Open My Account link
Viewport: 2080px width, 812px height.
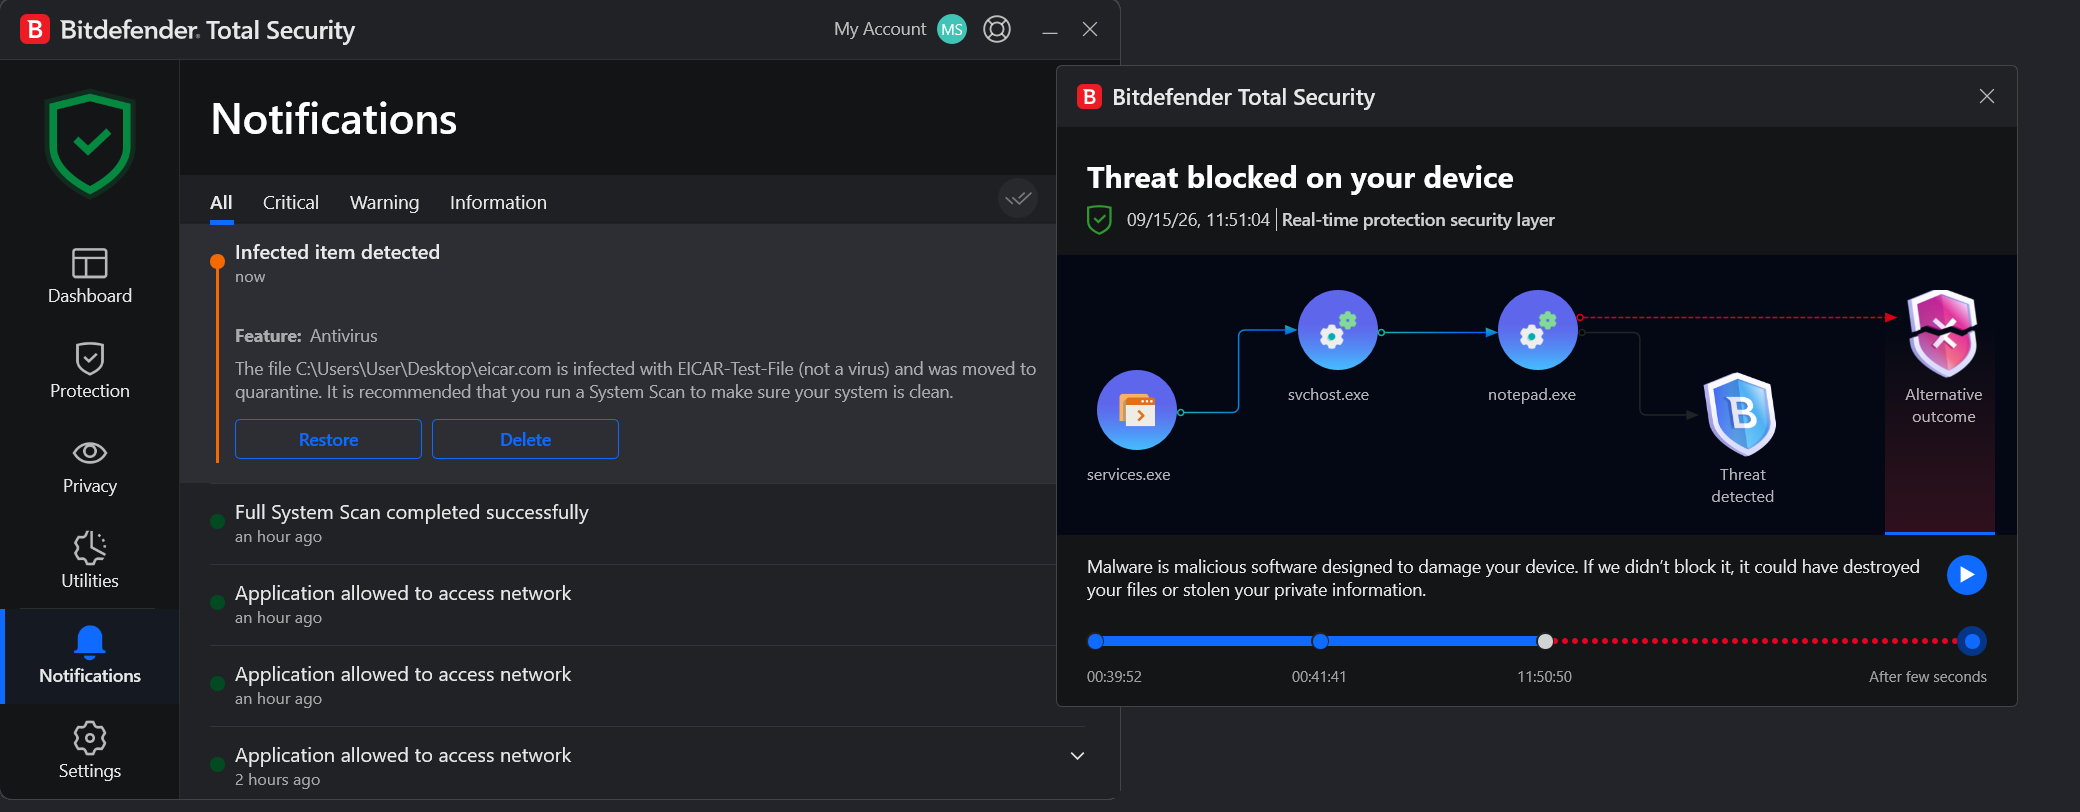(x=880, y=29)
